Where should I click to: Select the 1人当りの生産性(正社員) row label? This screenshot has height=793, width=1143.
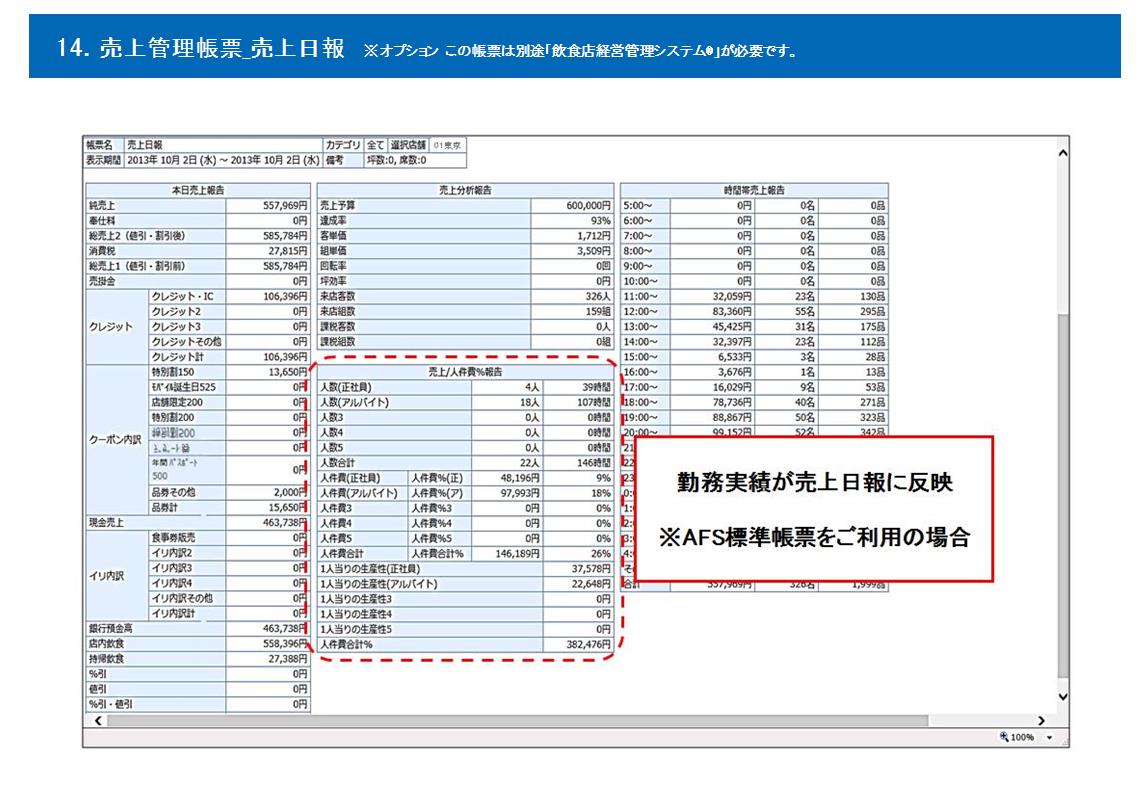430,569
